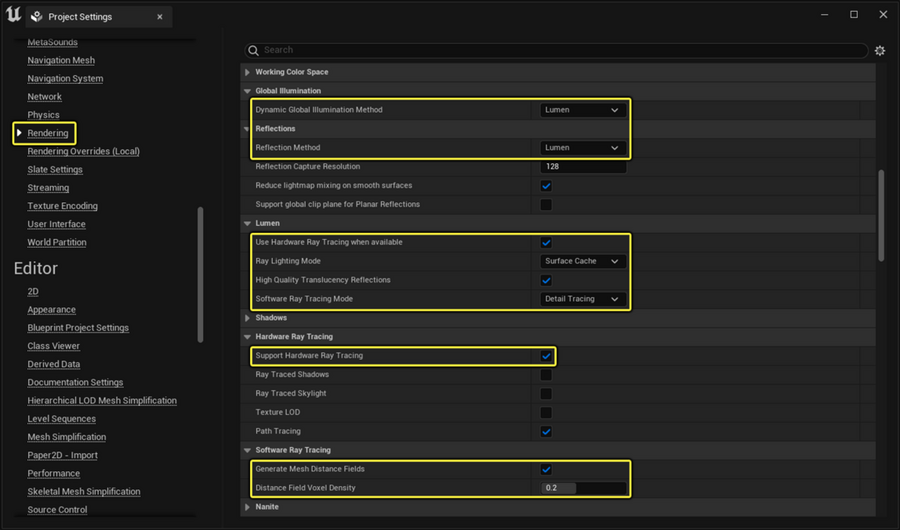Open Dynamic Global Illumination Method dropdown
The width and height of the screenshot is (900, 530).
click(x=583, y=110)
